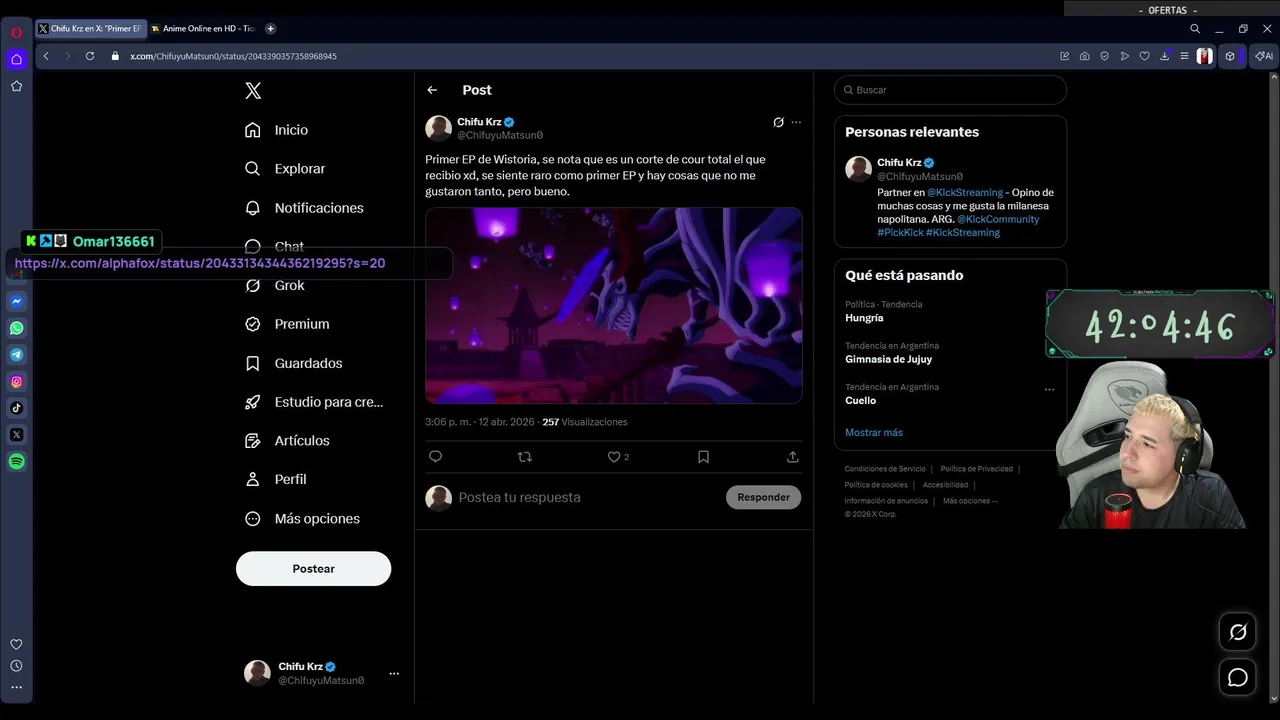Click the Grok floating button bottom right
Screen dimensions: 1280x720
[1238, 632]
